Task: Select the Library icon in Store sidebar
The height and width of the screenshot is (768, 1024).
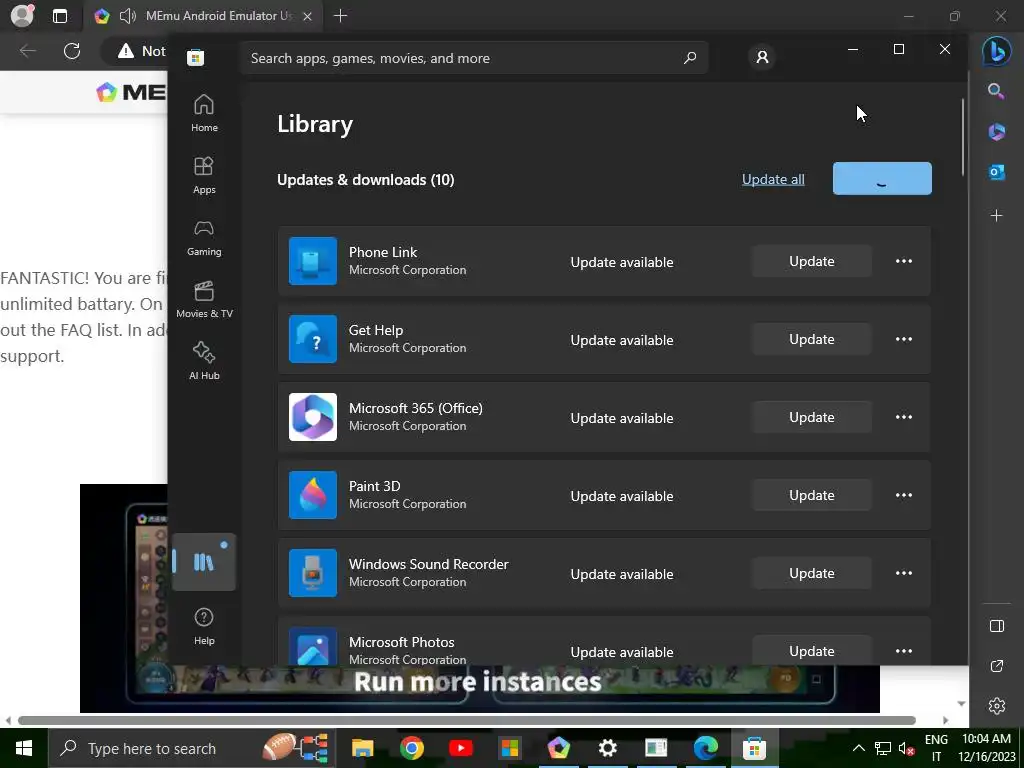Action: tap(204, 562)
